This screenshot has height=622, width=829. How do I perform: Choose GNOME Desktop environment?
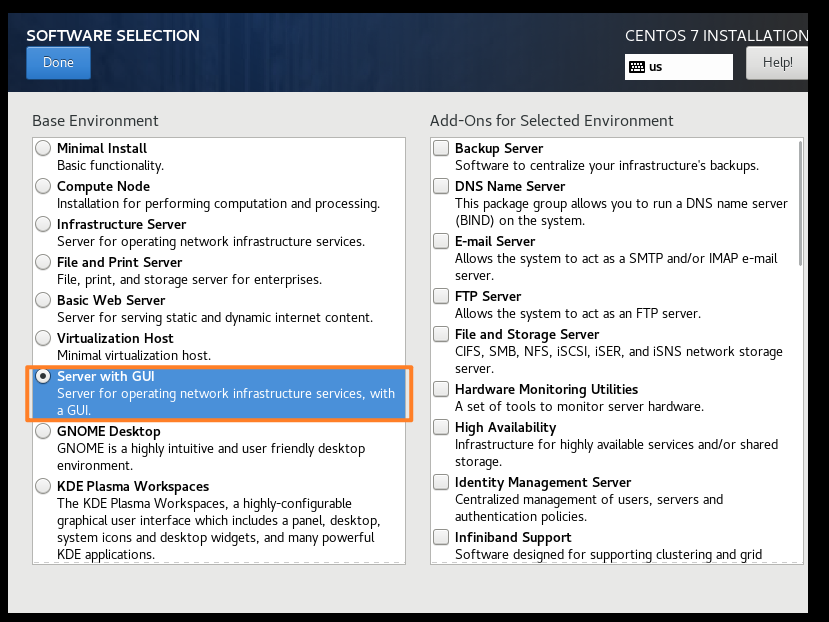(x=43, y=432)
